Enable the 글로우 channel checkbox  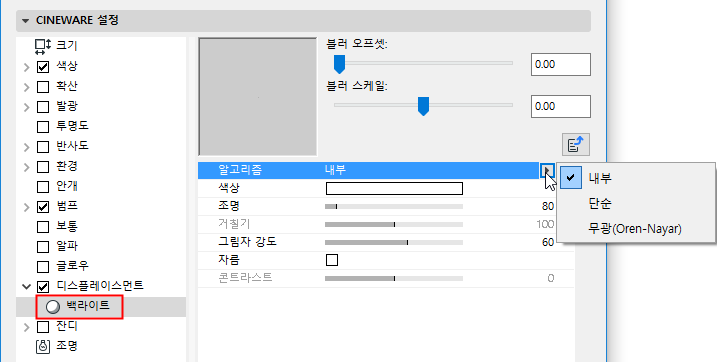click(43, 266)
